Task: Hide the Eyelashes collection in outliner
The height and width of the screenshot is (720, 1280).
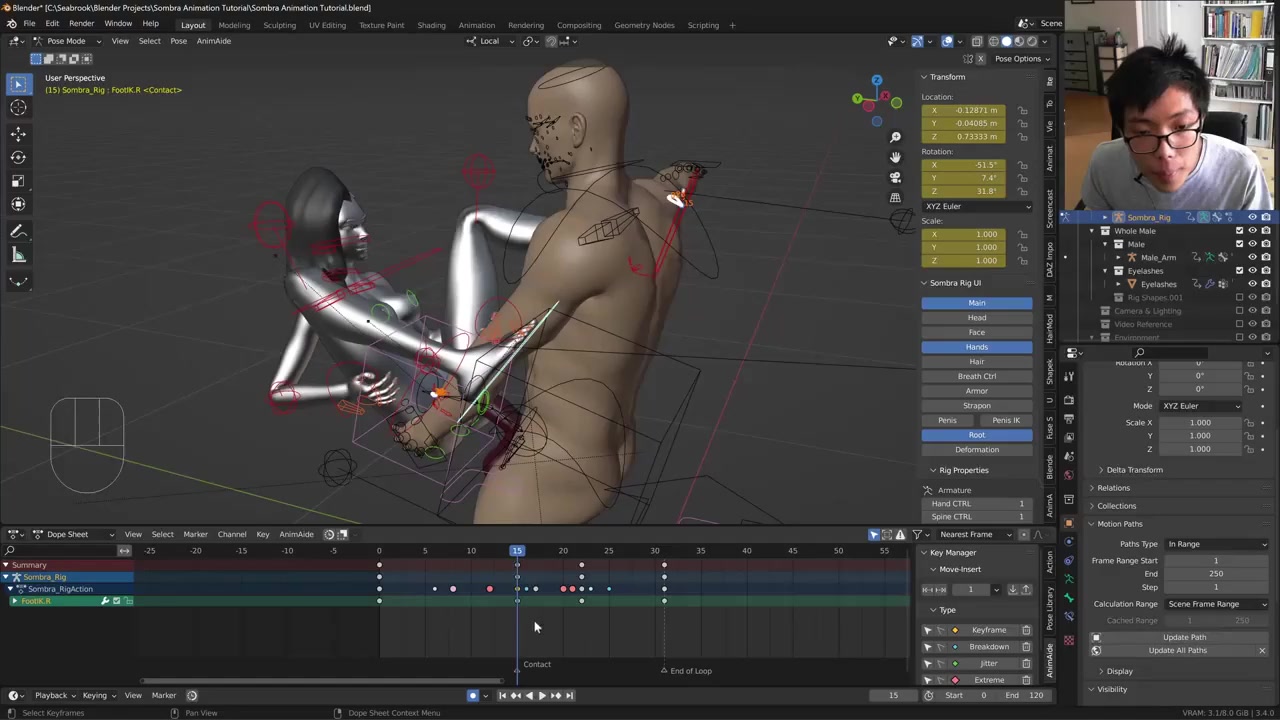Action: pos(1252,271)
